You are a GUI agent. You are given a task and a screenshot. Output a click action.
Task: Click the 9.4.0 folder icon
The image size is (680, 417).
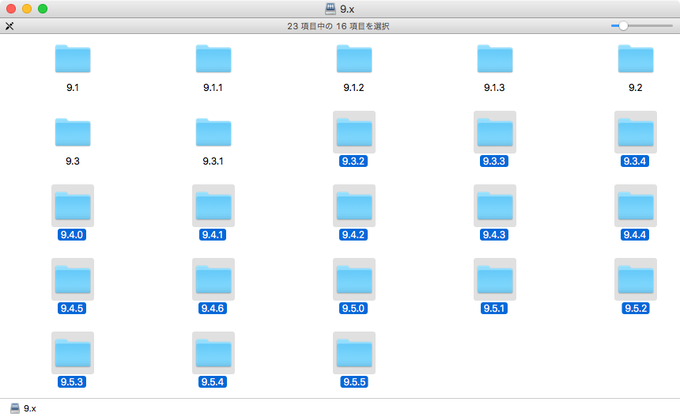(72, 206)
